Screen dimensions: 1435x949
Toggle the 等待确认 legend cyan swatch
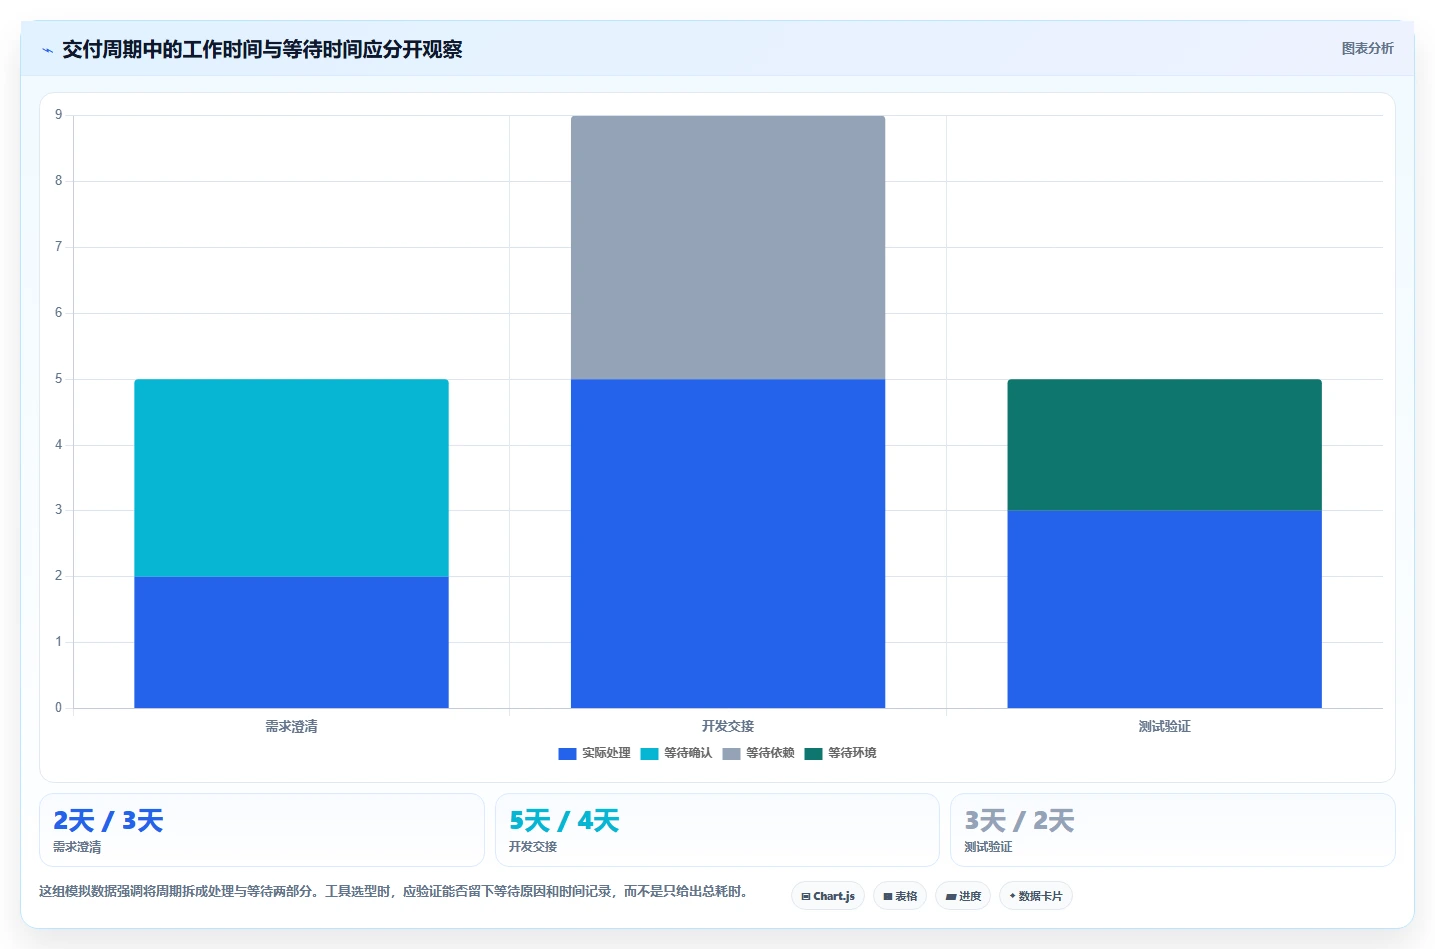[649, 753]
